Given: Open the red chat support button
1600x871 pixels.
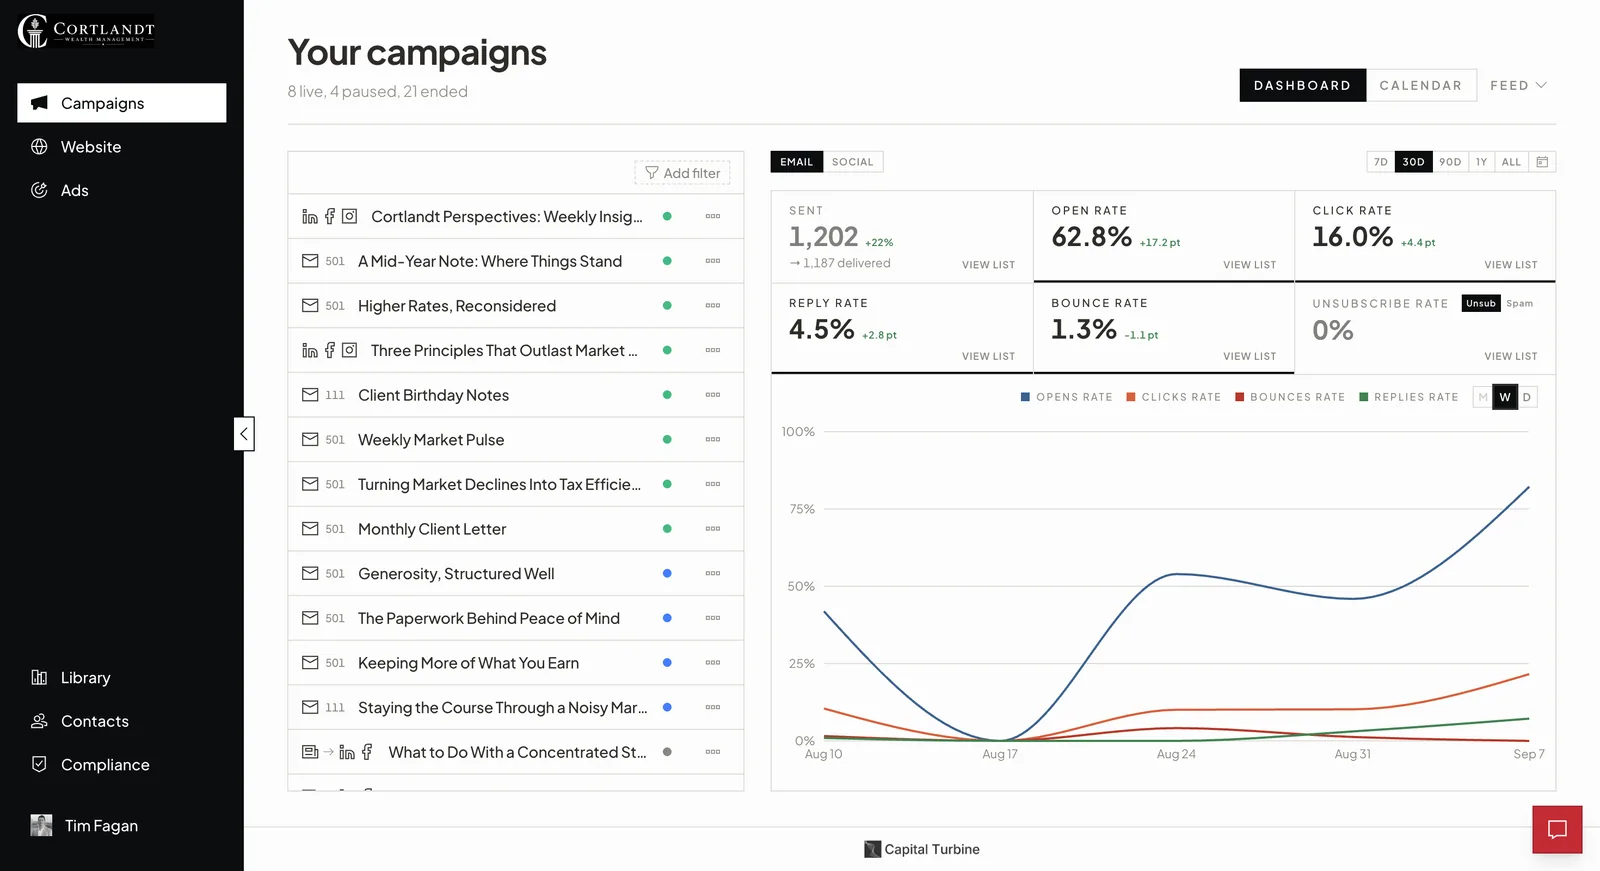Looking at the screenshot, I should (x=1557, y=829).
